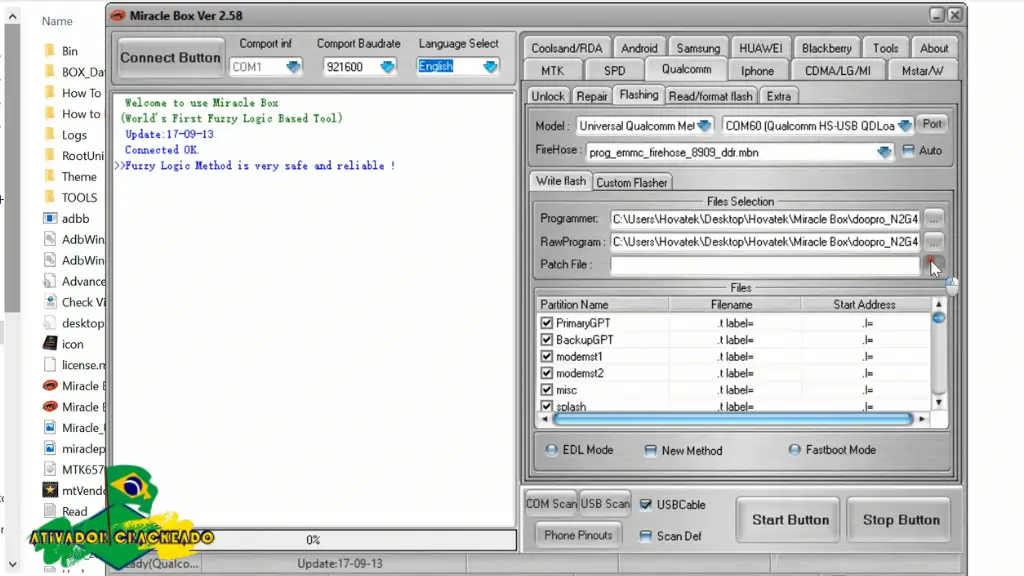
Task: Toggle the Auto firehose checkbox
Action: click(908, 151)
